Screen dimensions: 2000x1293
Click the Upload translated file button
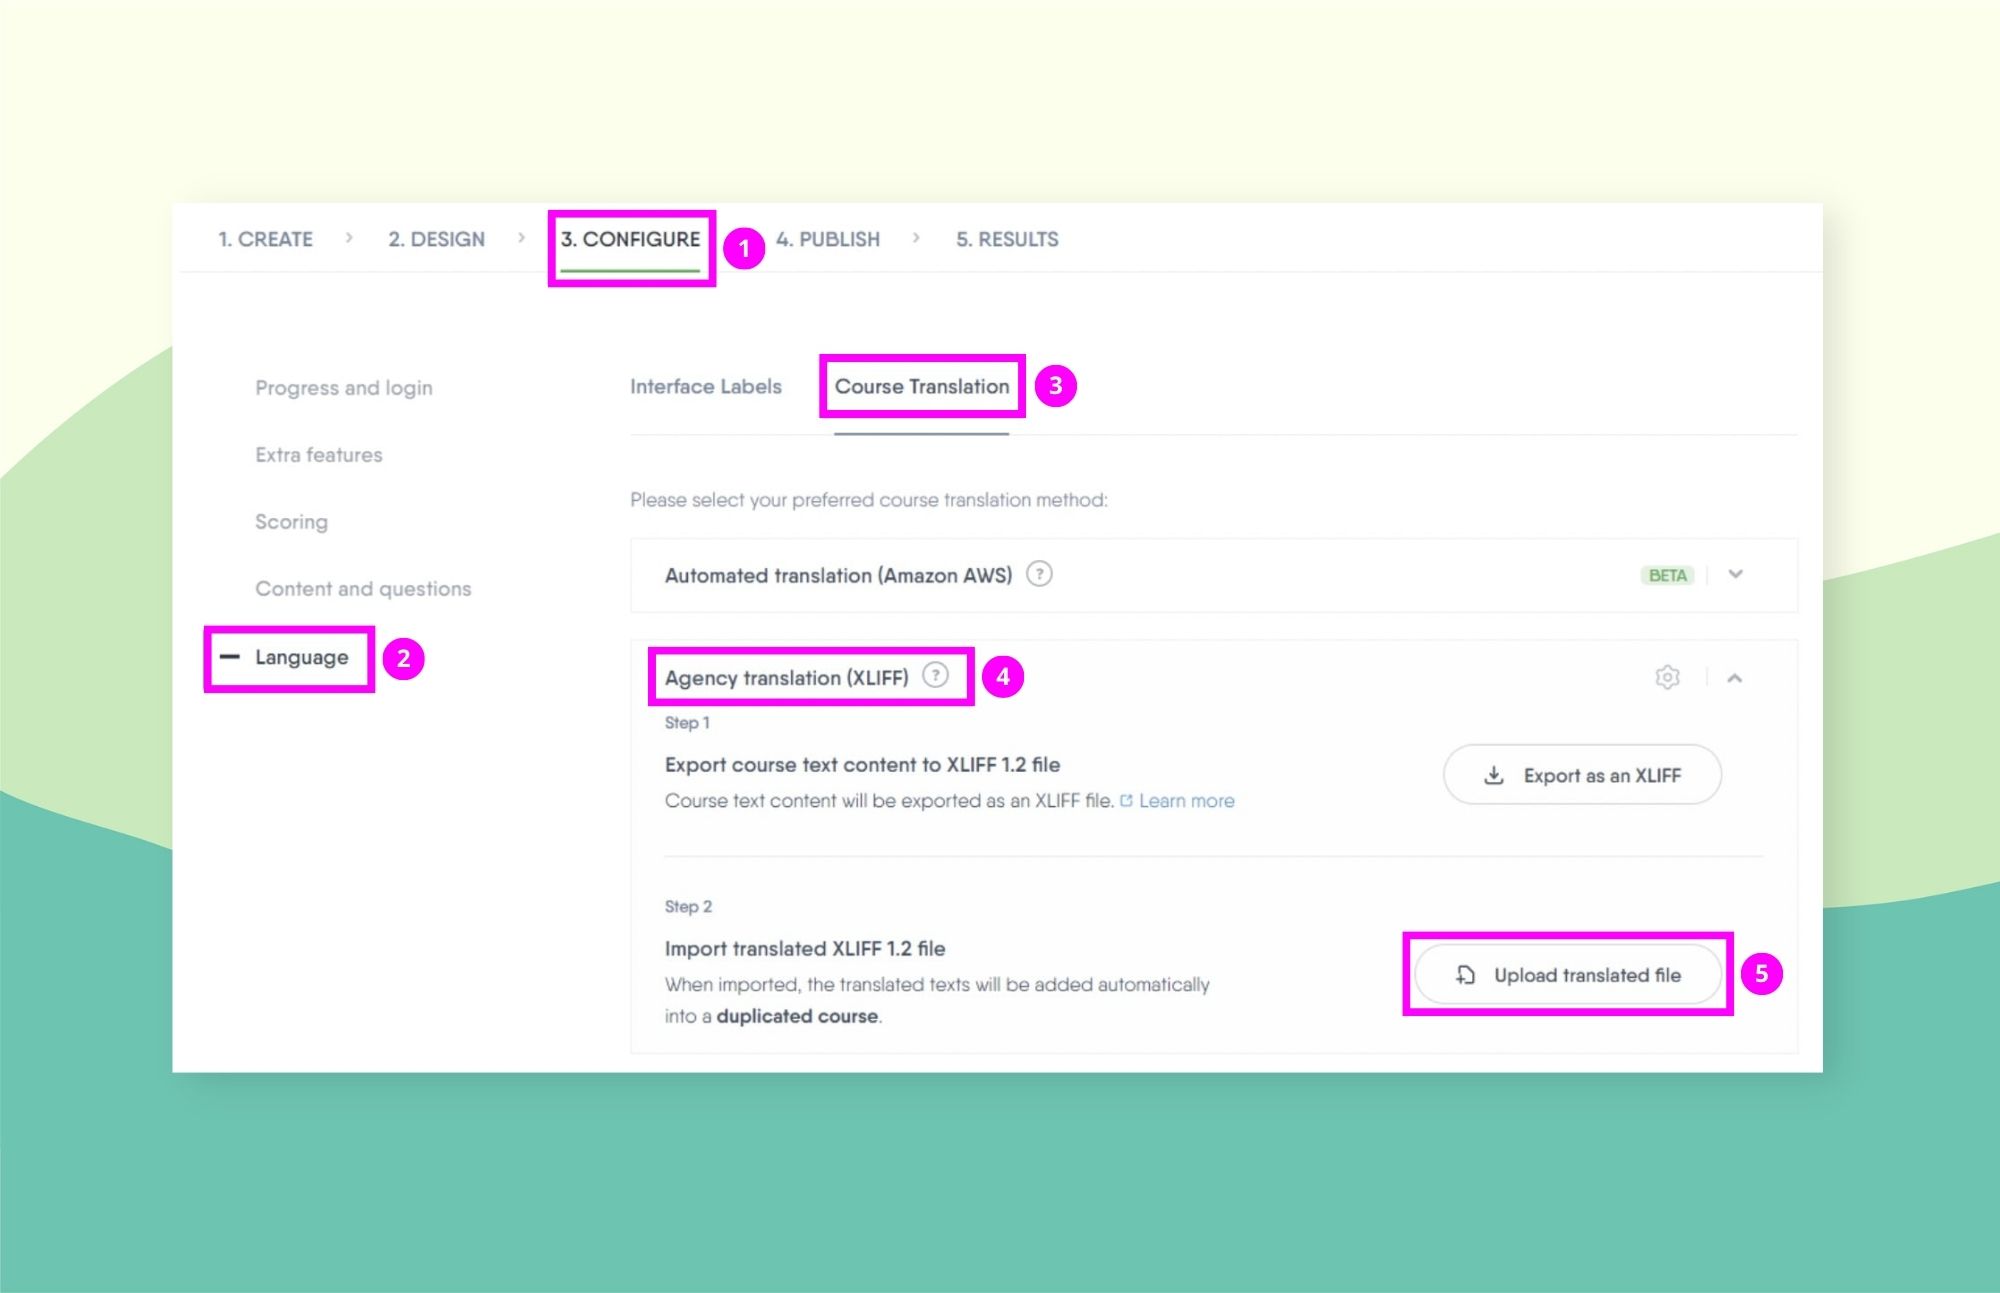point(1568,975)
